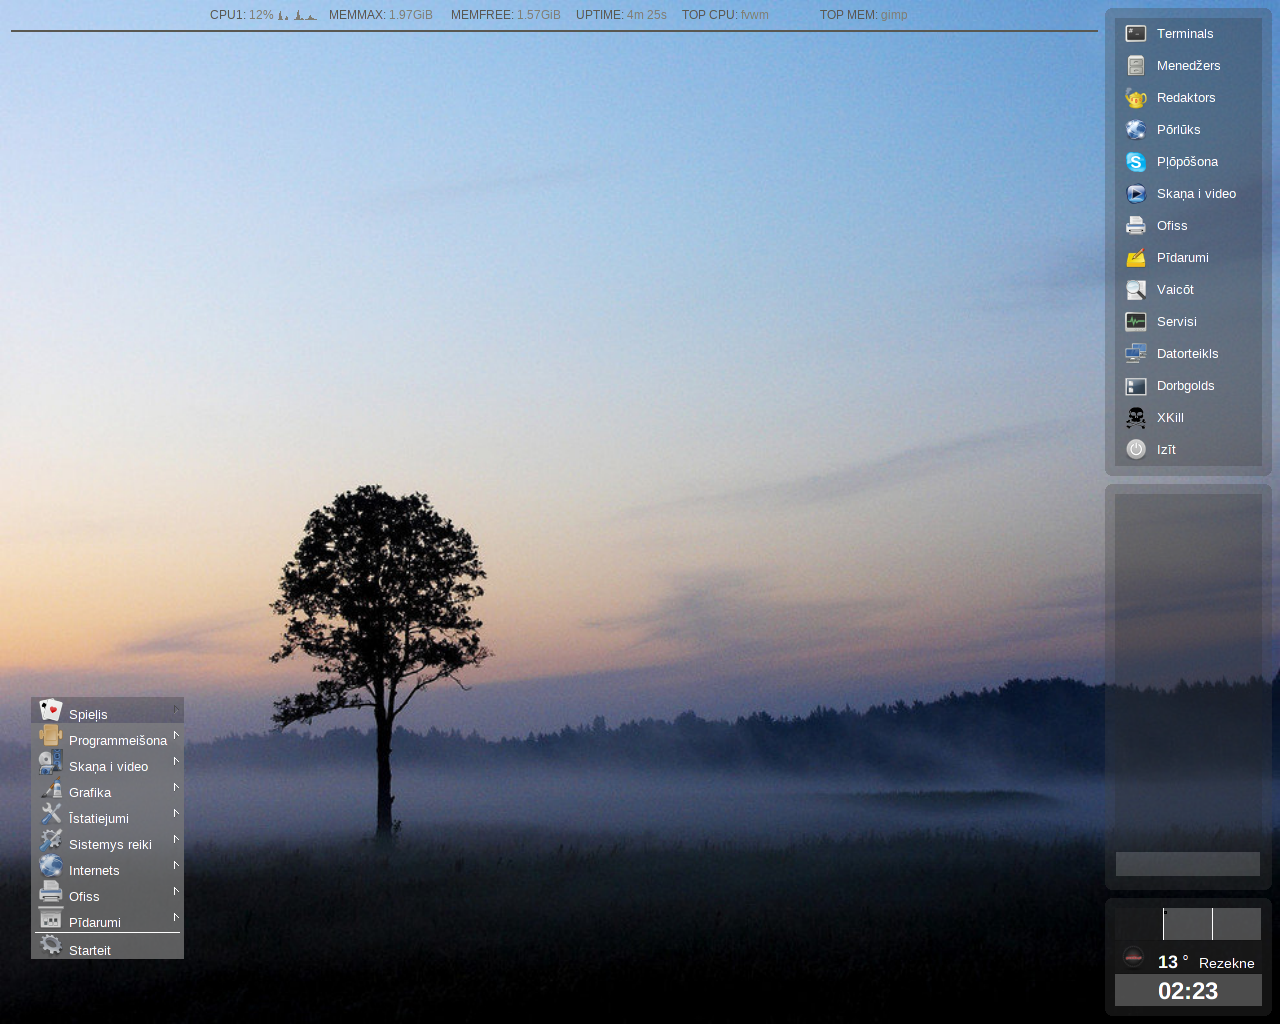This screenshot has width=1280, height=1024.
Task: Click the MEMMAX: 1.97GiB readout
Action: 381,15
